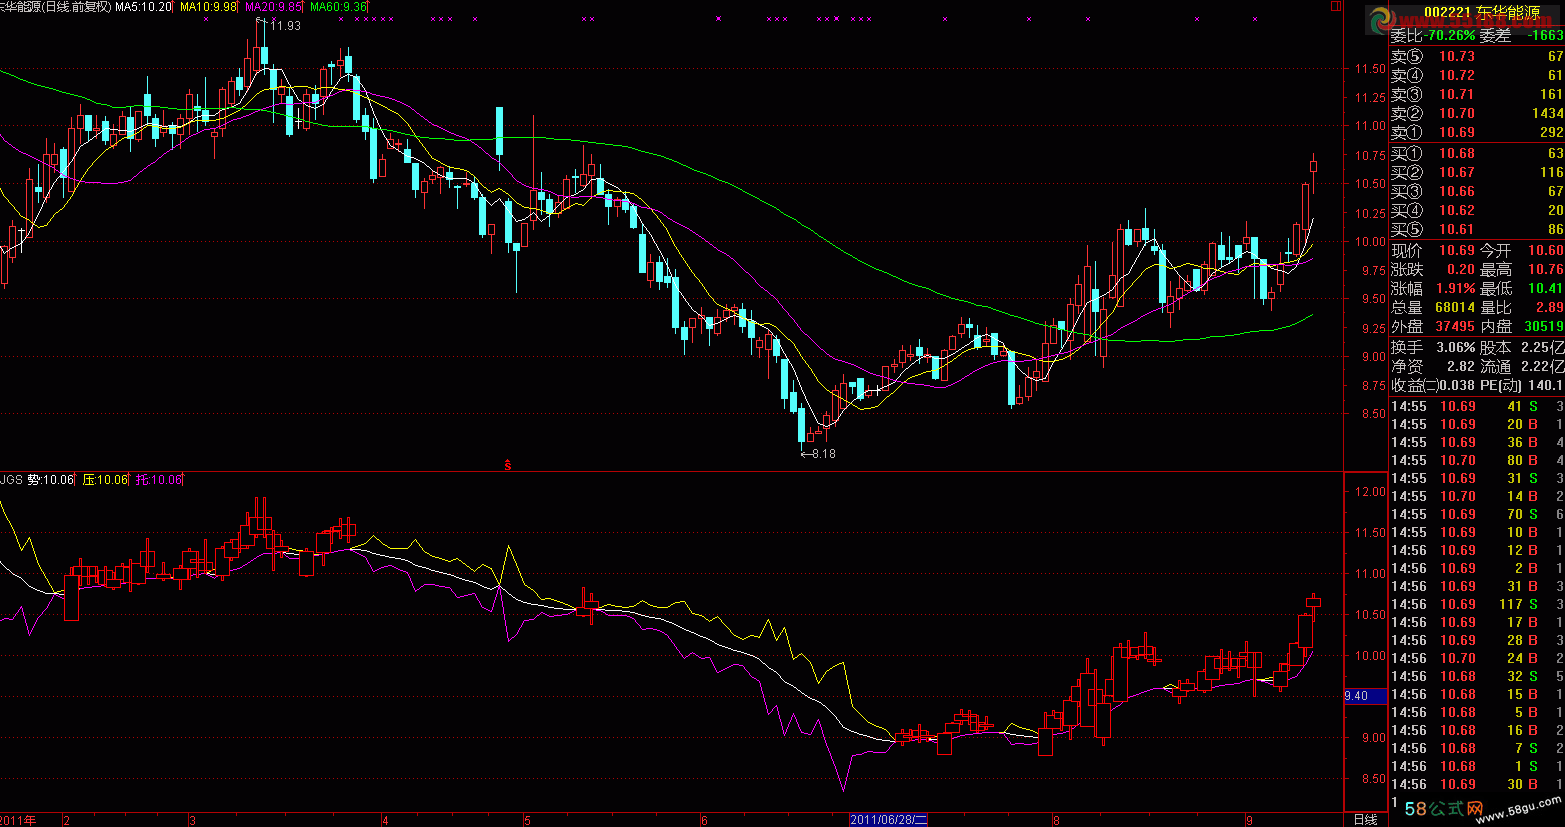This screenshot has height=827, width=1565.
Task: Select the green MA60:9.36 indicator label
Action: [338, 6]
